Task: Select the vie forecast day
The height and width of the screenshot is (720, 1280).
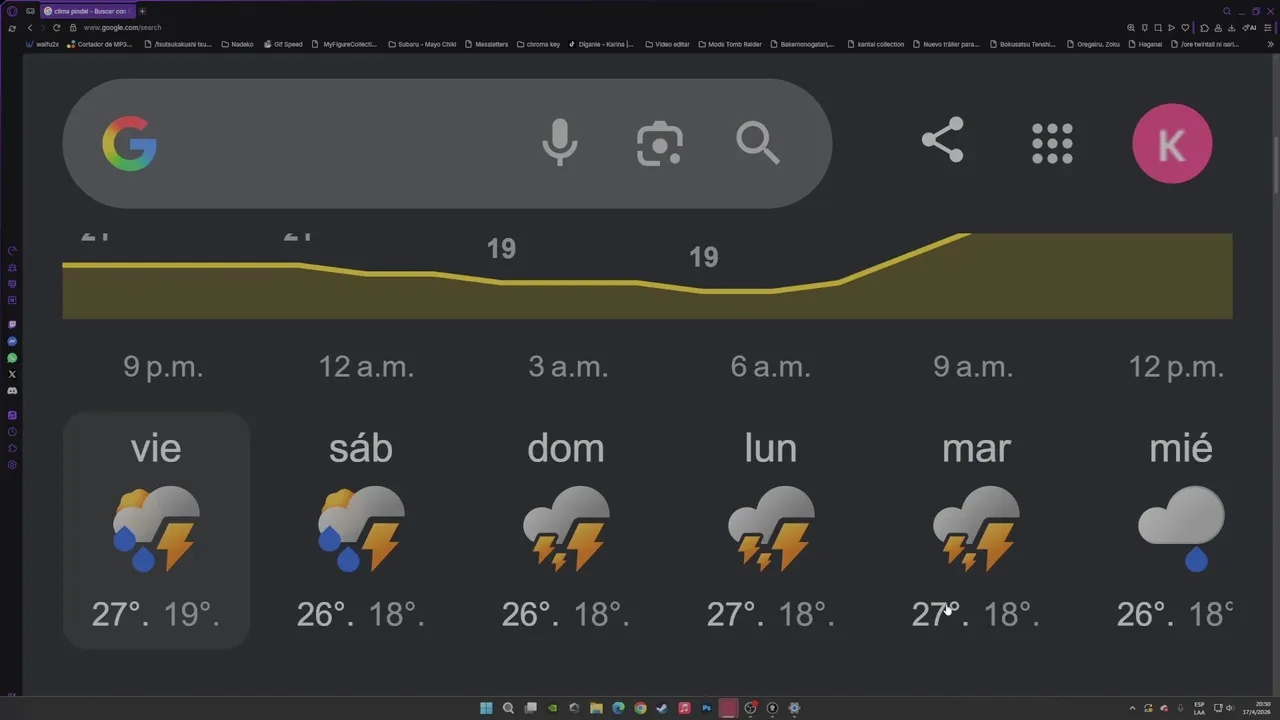Action: pyautogui.click(x=156, y=530)
